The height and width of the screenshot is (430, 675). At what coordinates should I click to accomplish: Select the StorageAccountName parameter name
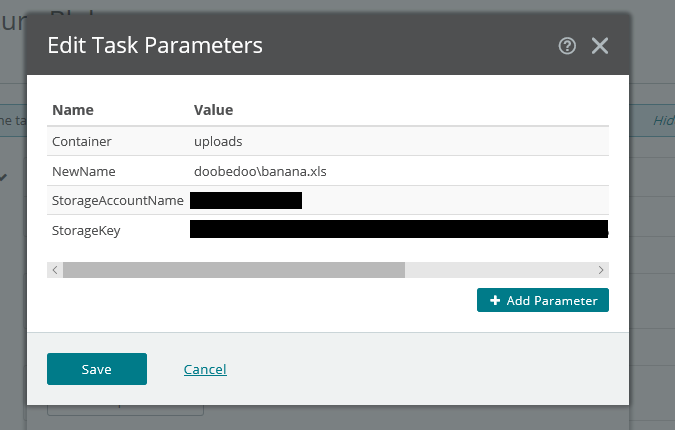point(118,201)
